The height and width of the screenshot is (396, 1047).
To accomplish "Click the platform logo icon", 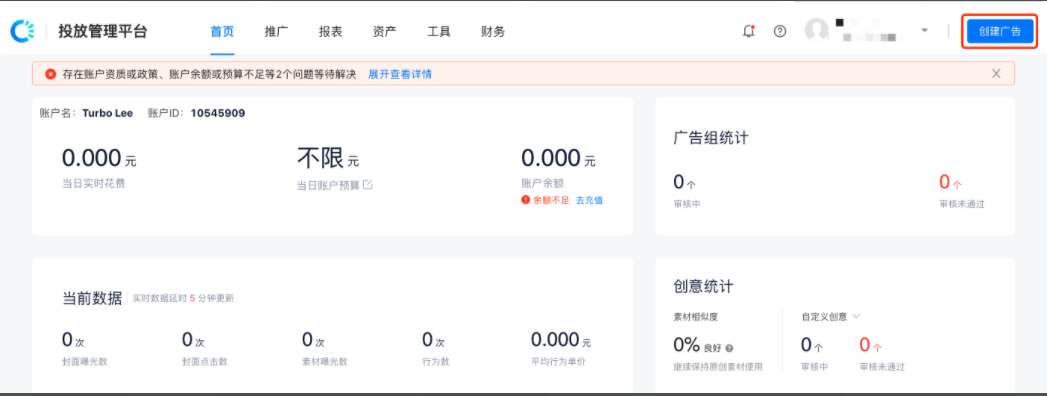I will [x=22, y=31].
